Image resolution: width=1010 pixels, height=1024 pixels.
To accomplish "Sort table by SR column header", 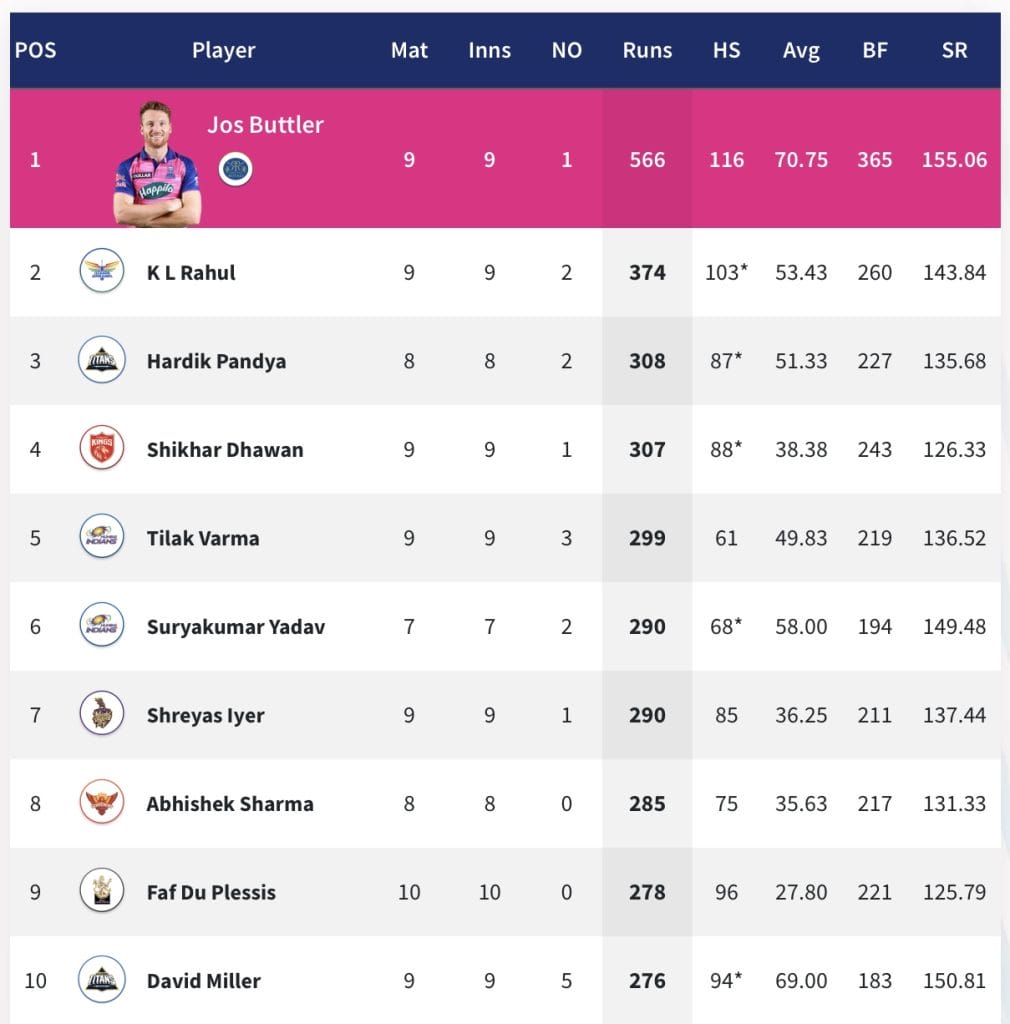I will pyautogui.click(x=954, y=50).
